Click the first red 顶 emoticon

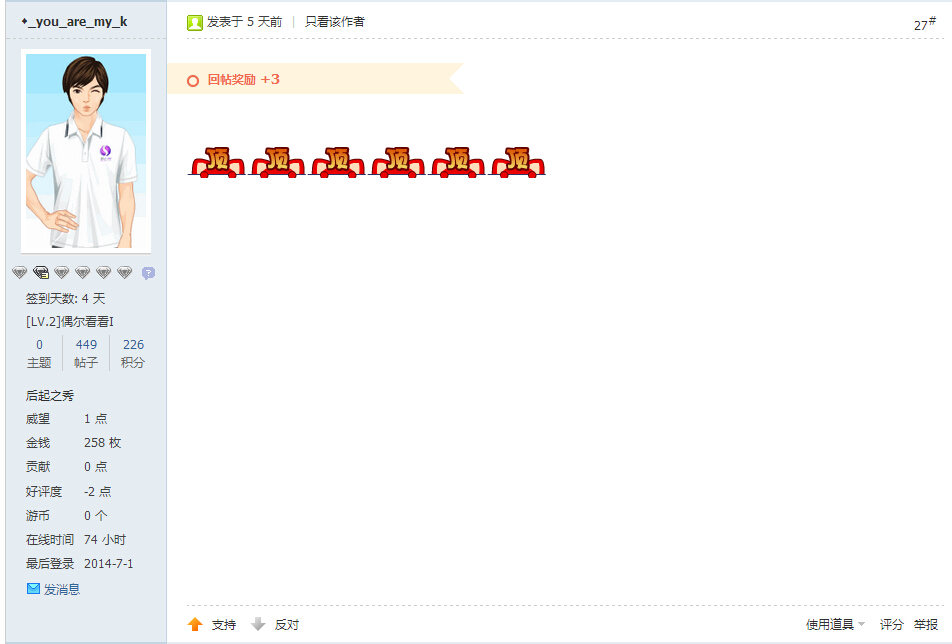pyautogui.click(x=217, y=162)
